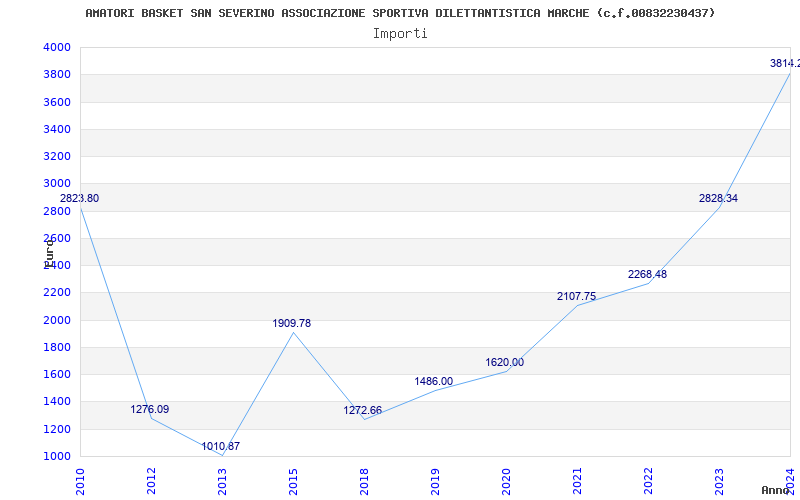Select the 1909.78 peak label for 2015
This screenshot has width=800, height=500.
pyautogui.click(x=291, y=323)
